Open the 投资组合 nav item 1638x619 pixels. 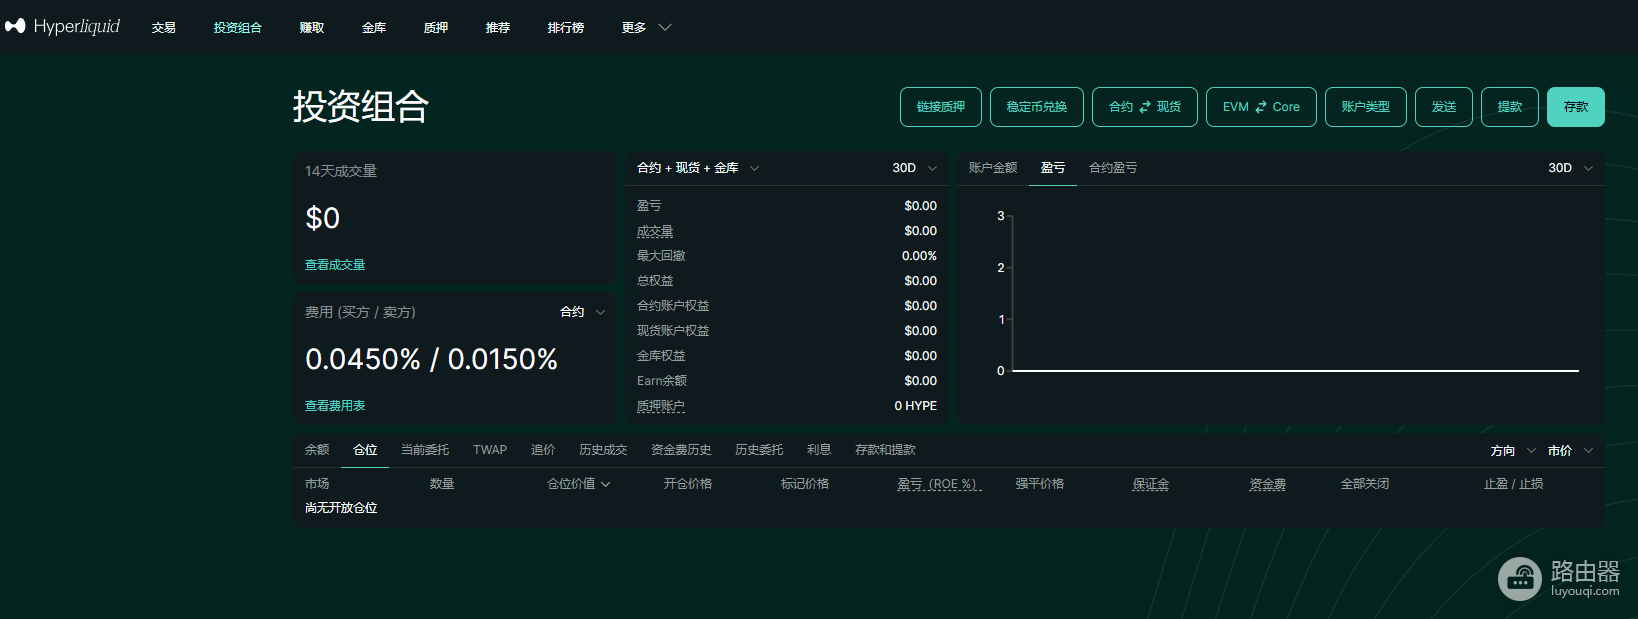tap(238, 28)
